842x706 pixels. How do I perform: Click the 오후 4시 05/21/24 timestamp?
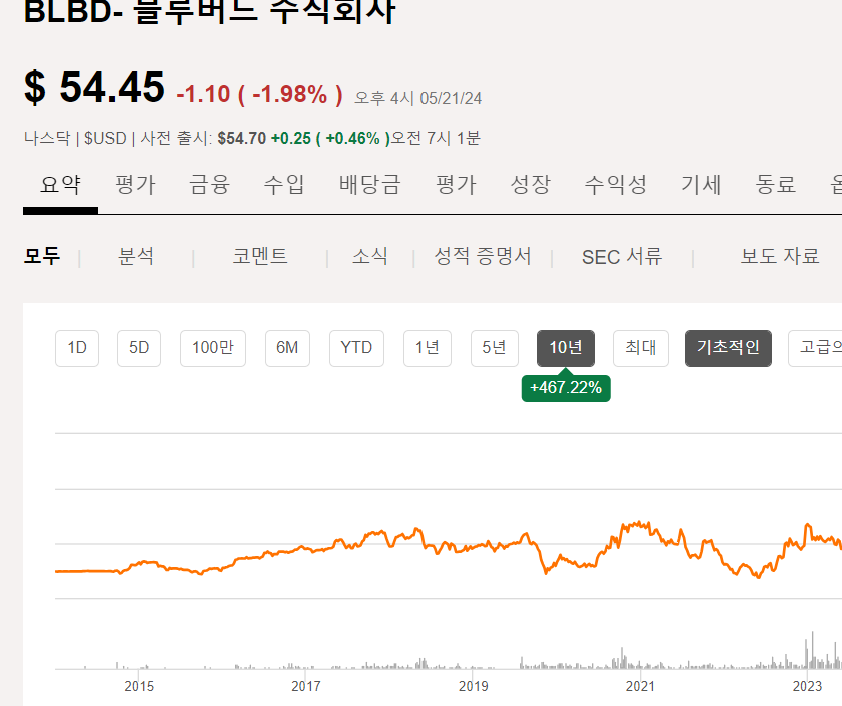click(x=418, y=98)
